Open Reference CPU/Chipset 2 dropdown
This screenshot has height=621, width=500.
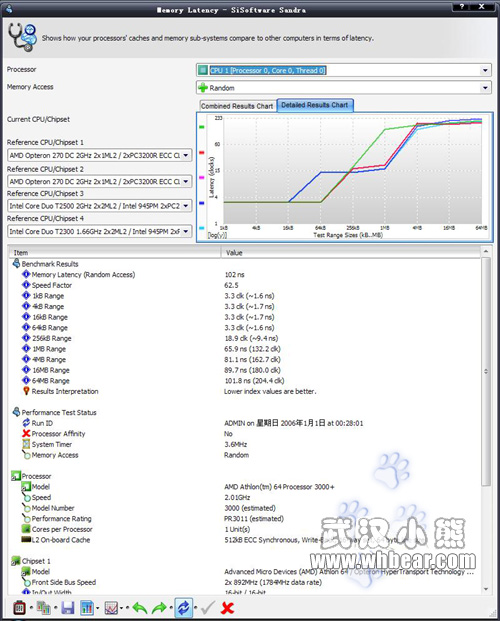pos(186,181)
